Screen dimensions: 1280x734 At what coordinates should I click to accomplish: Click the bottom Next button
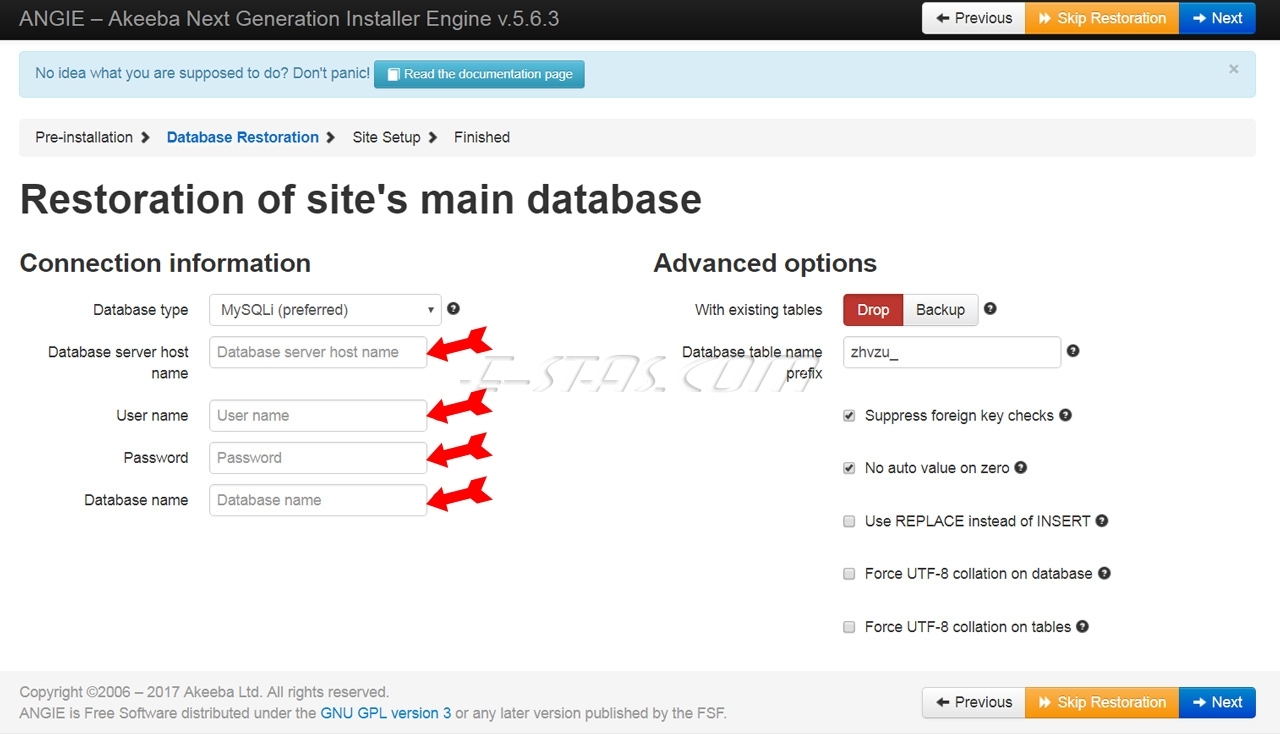[x=1217, y=702]
